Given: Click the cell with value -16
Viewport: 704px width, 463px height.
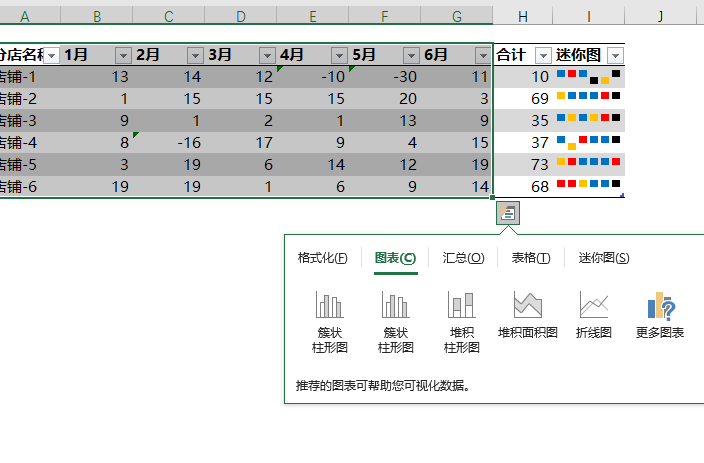Looking at the screenshot, I should 169,142.
